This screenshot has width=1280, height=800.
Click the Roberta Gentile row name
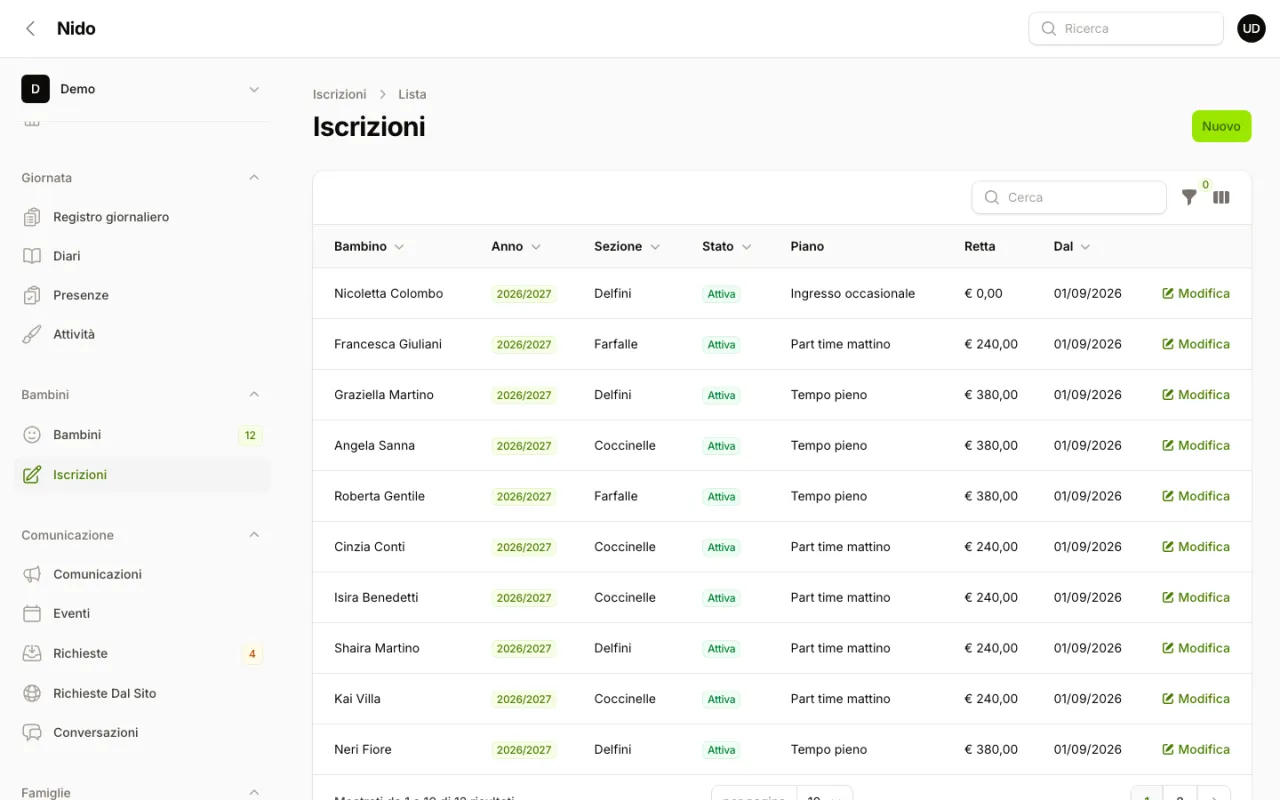pyautogui.click(x=379, y=496)
